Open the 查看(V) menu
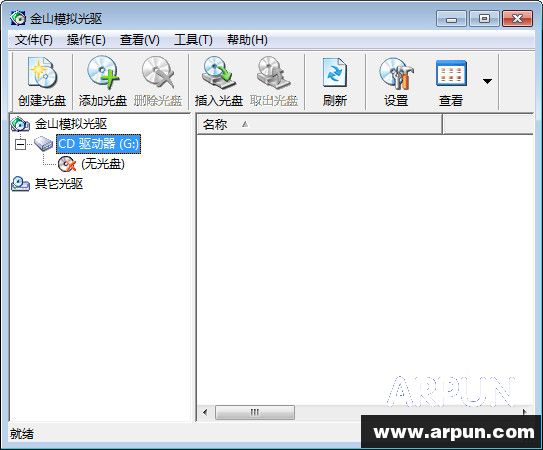The image size is (543, 450). pyautogui.click(x=140, y=40)
